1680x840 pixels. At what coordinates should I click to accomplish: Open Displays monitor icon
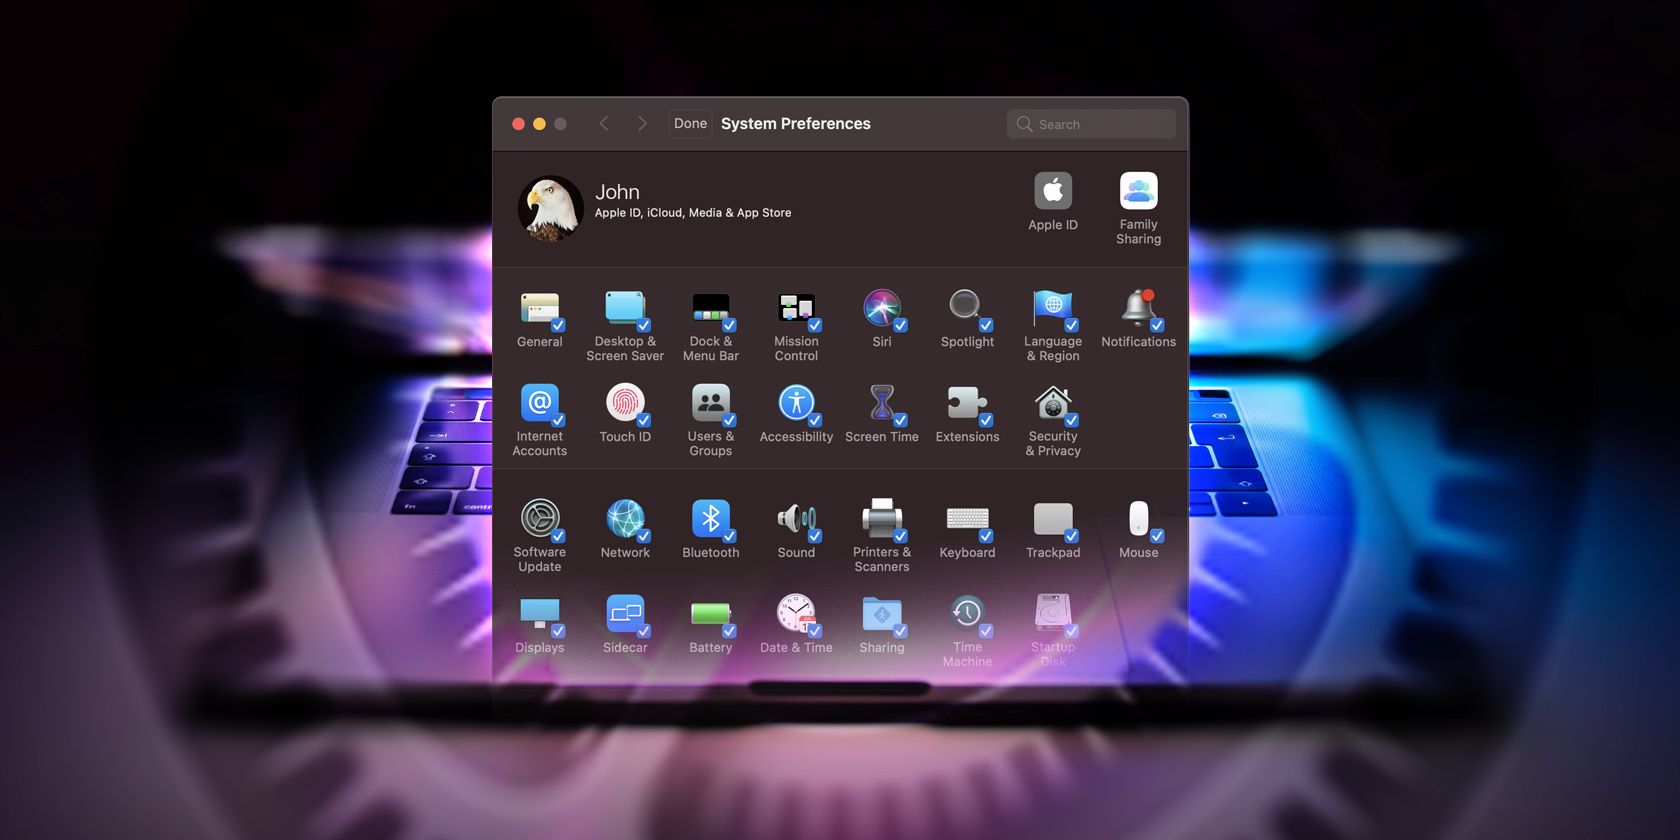[540, 614]
